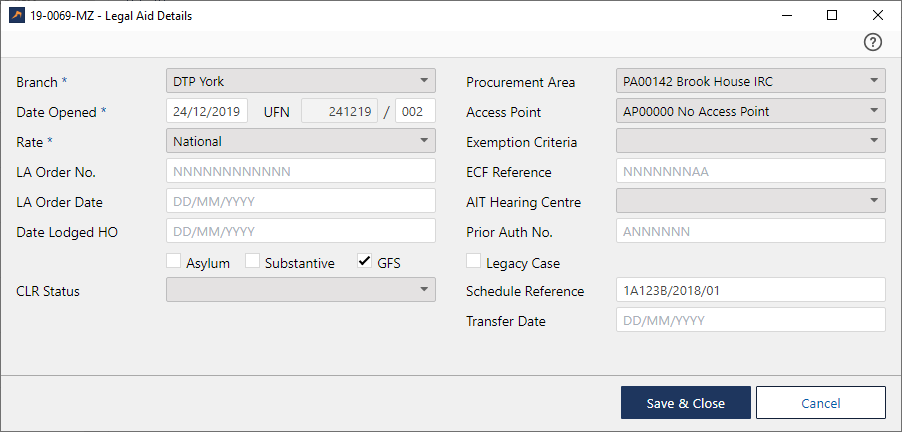Maximize the Legal Aid Details window
This screenshot has width=902, height=432.
click(x=832, y=16)
